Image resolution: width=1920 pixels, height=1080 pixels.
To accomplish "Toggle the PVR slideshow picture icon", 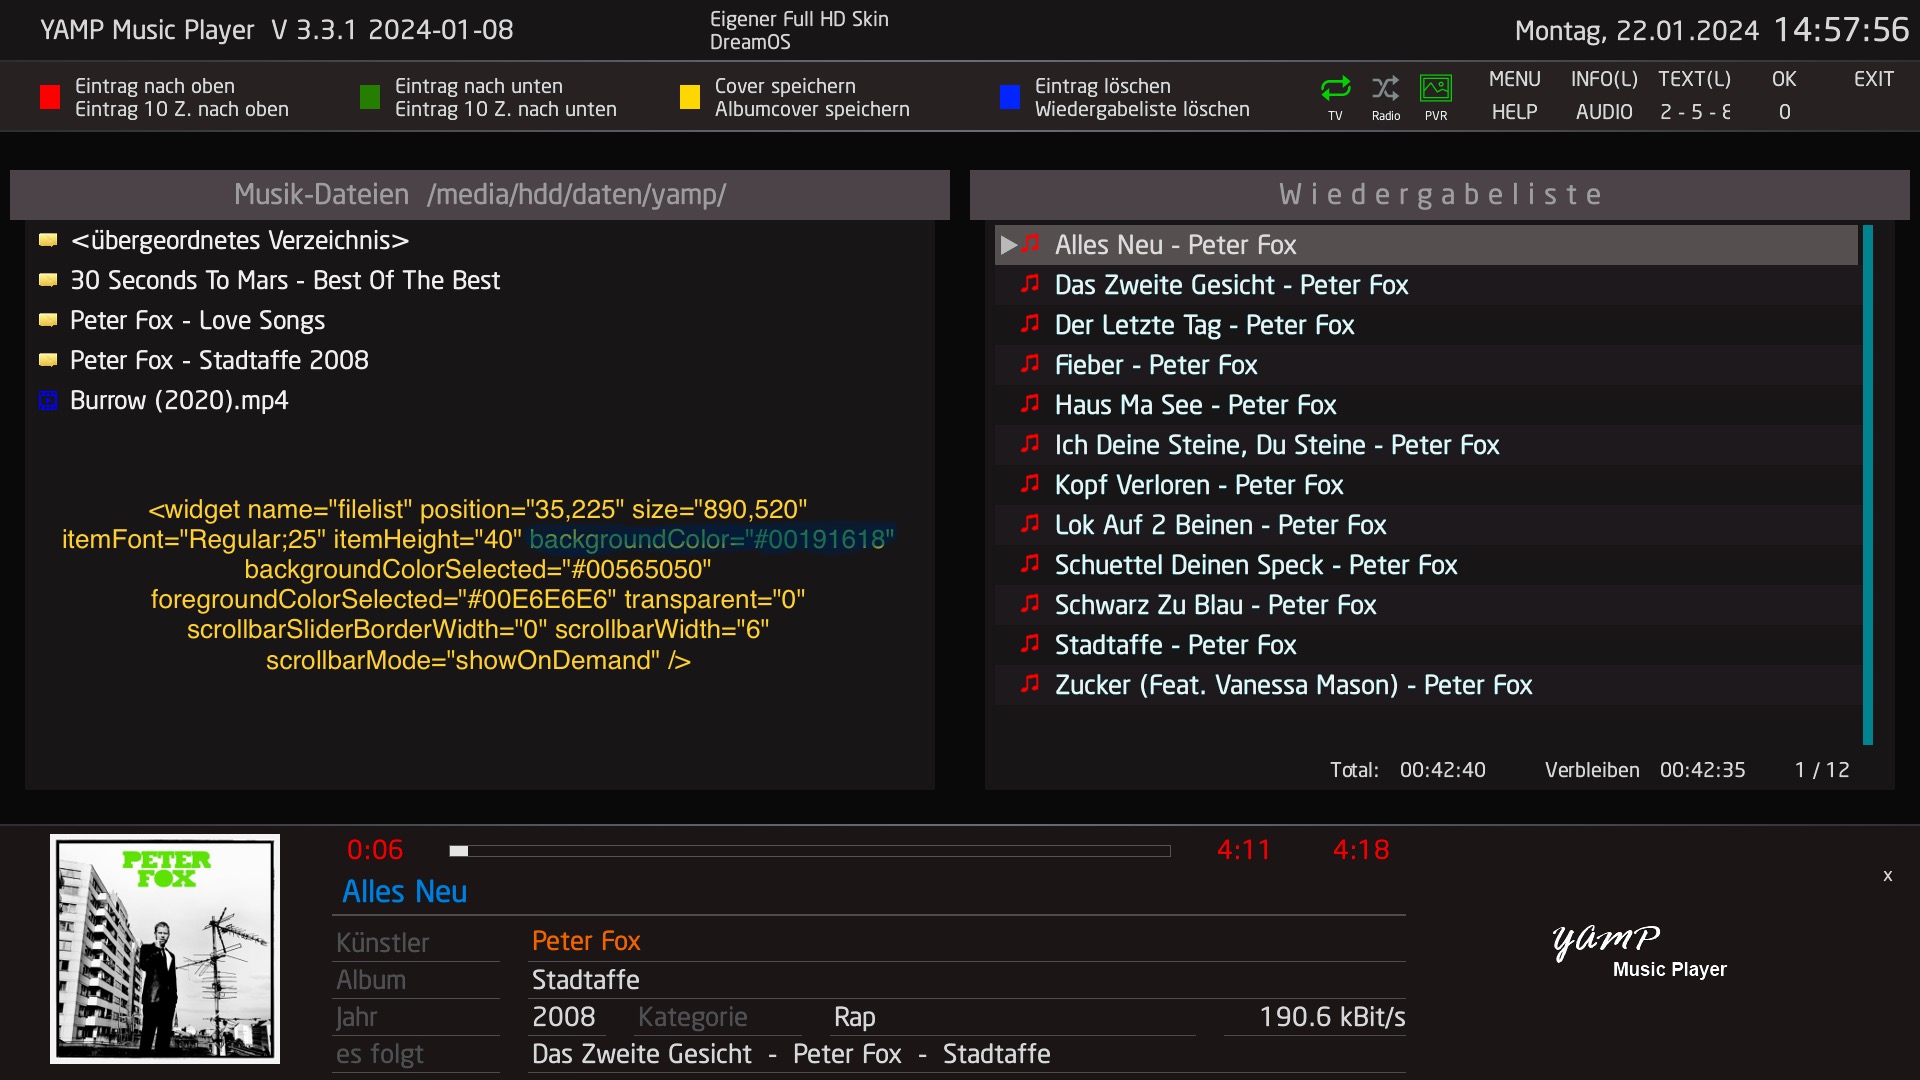I will coord(1436,89).
